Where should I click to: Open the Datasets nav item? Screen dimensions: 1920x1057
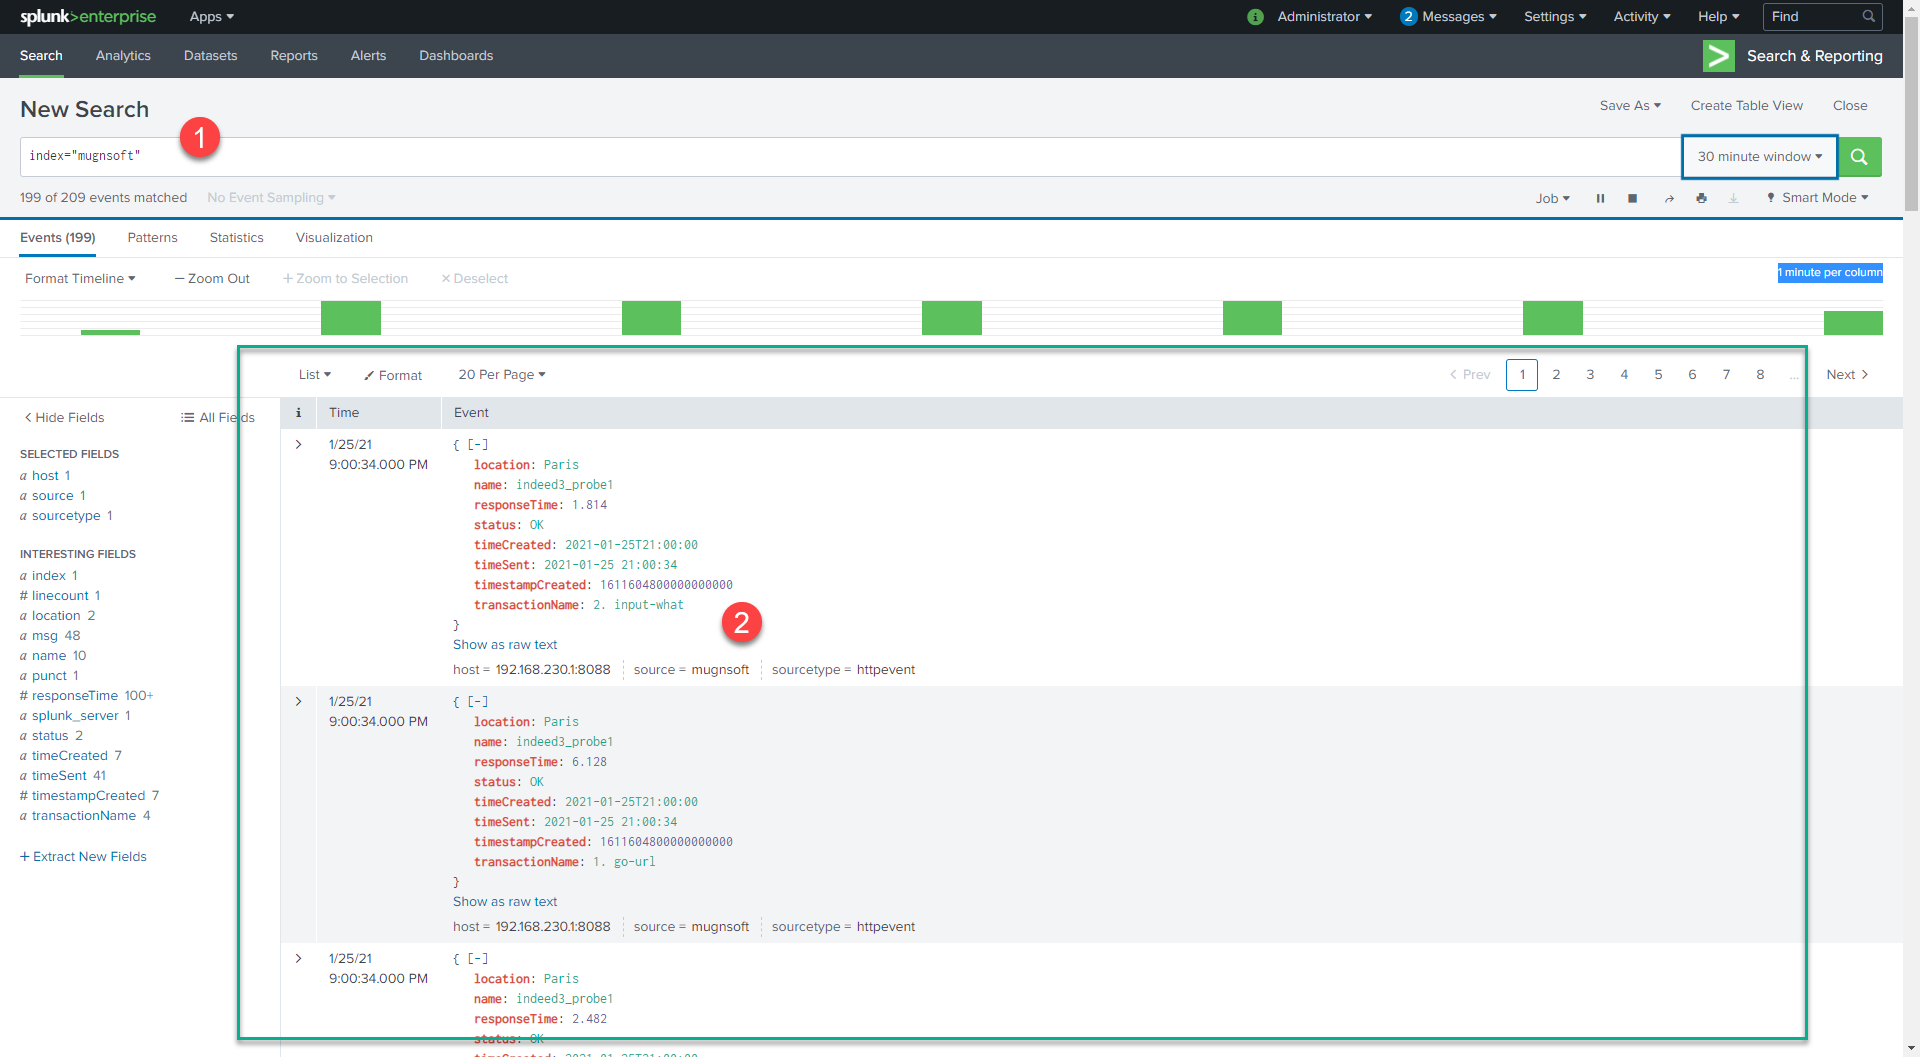click(x=210, y=56)
